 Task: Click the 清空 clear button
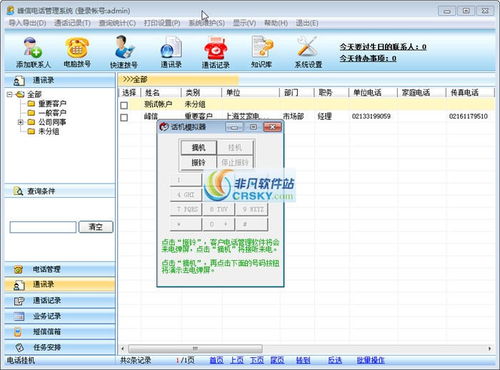click(96, 227)
